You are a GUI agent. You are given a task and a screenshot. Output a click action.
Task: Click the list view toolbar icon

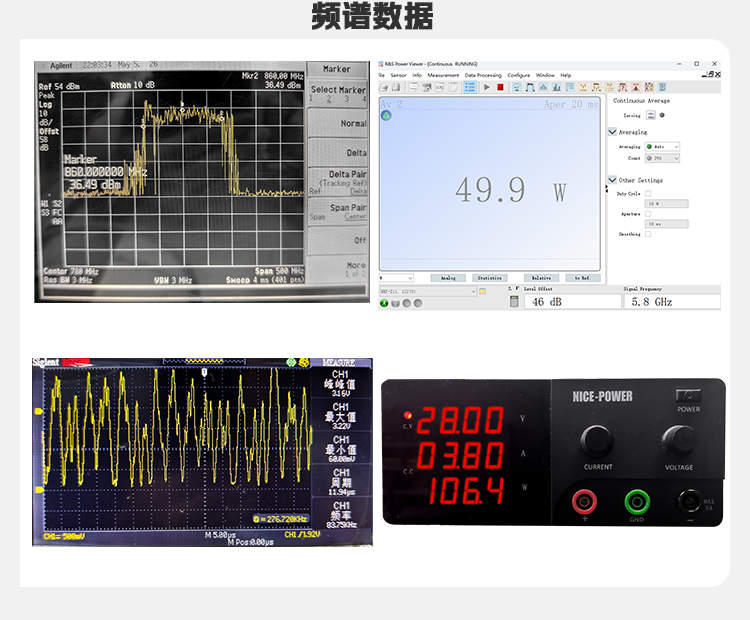470,87
